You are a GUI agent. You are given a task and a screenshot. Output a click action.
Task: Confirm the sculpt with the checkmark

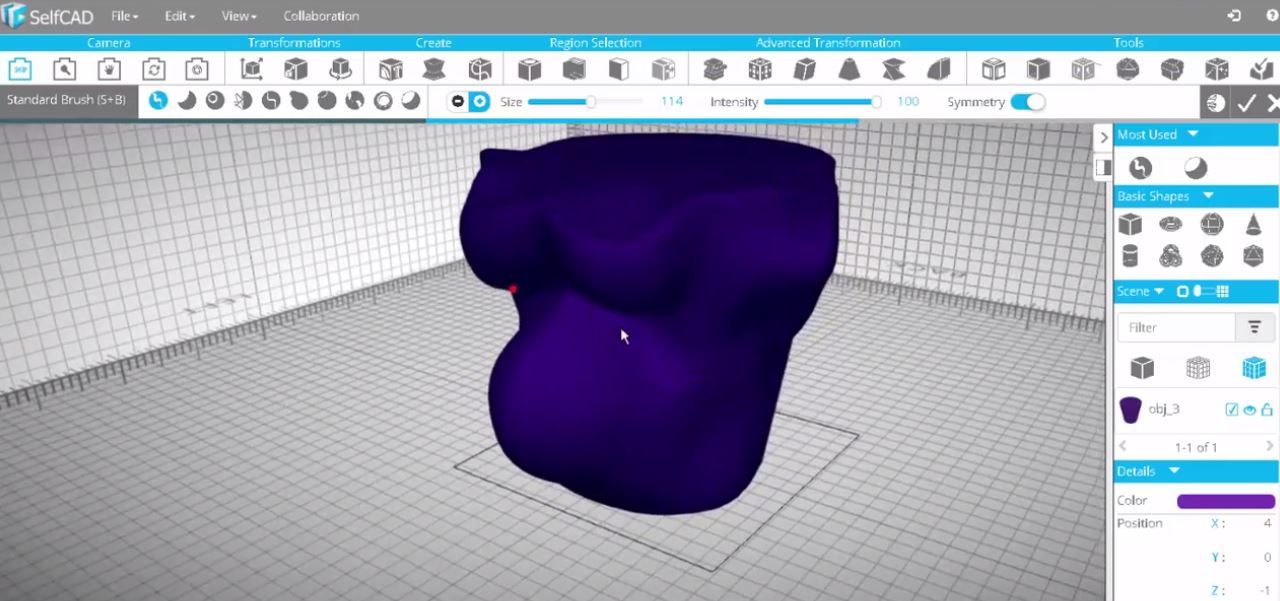pos(1247,101)
